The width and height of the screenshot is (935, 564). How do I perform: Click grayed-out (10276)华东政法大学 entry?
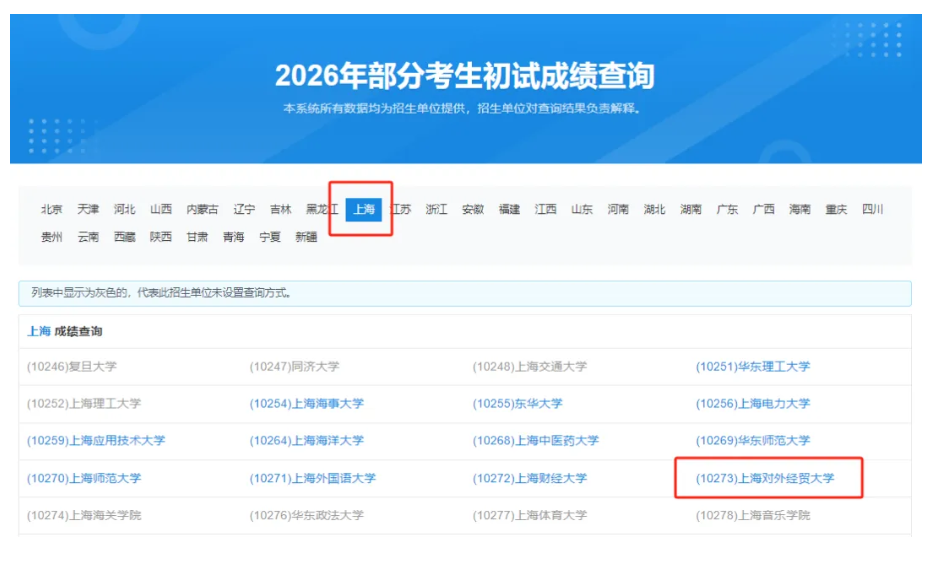click(306, 515)
